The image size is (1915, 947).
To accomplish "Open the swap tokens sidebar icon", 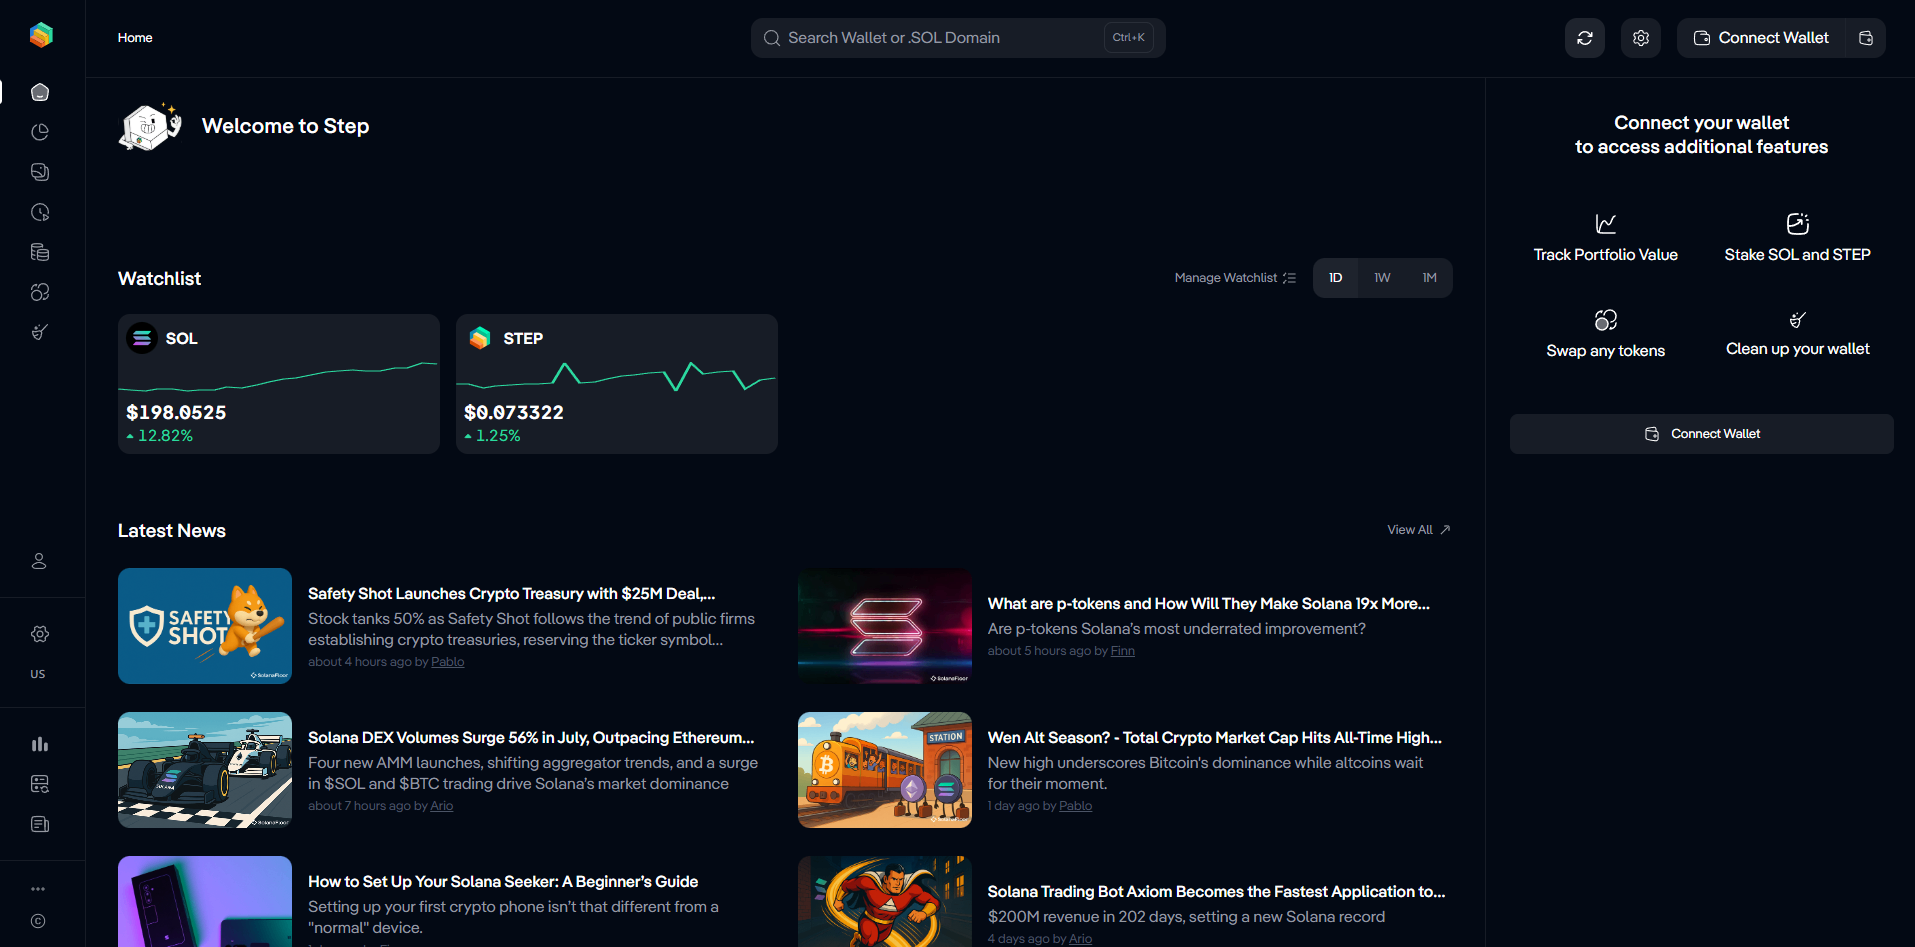I will pos(40,292).
